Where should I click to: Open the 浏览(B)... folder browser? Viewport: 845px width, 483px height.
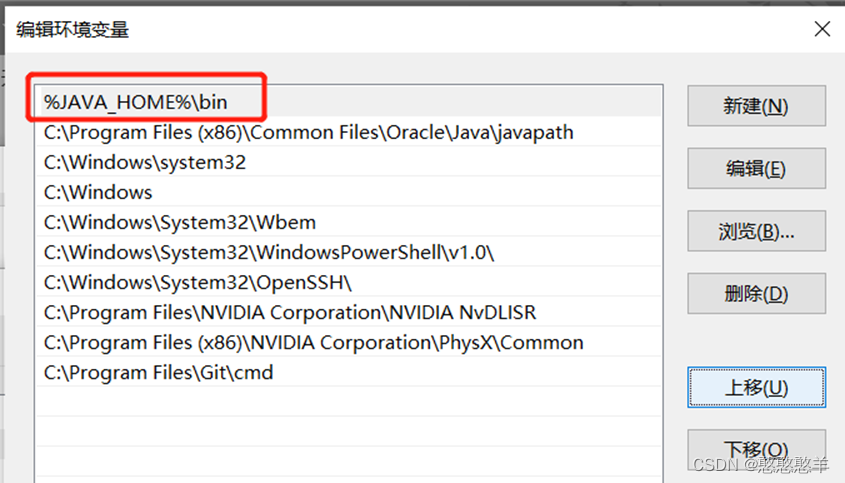(x=756, y=231)
